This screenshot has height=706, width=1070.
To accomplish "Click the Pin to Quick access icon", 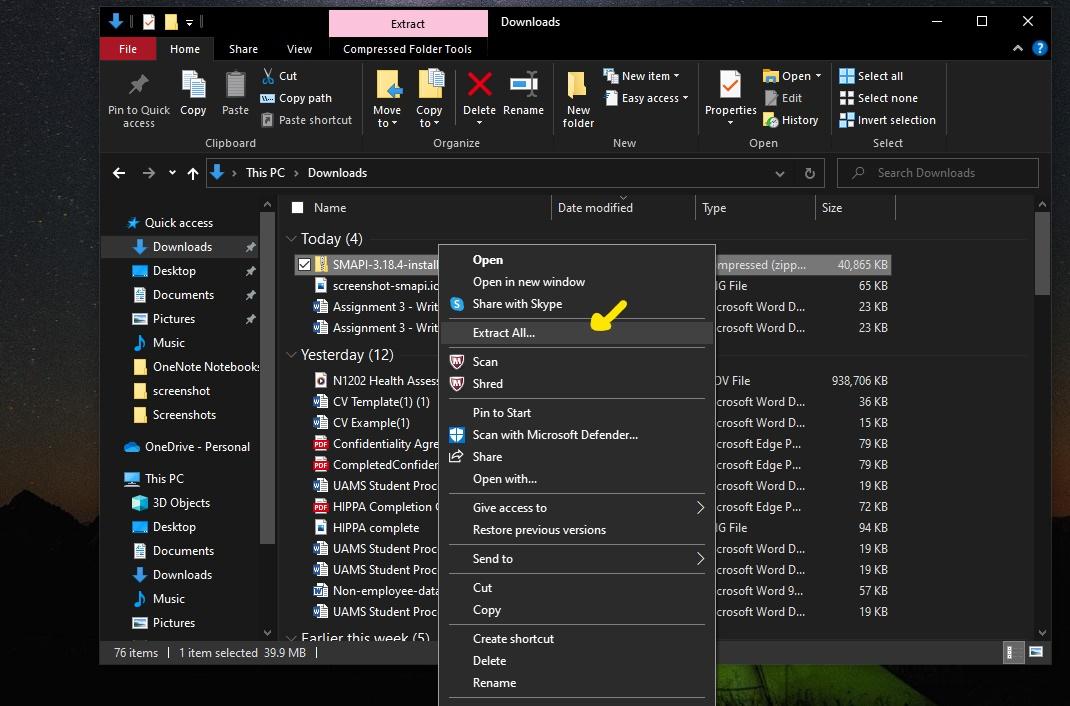I will click(x=139, y=87).
